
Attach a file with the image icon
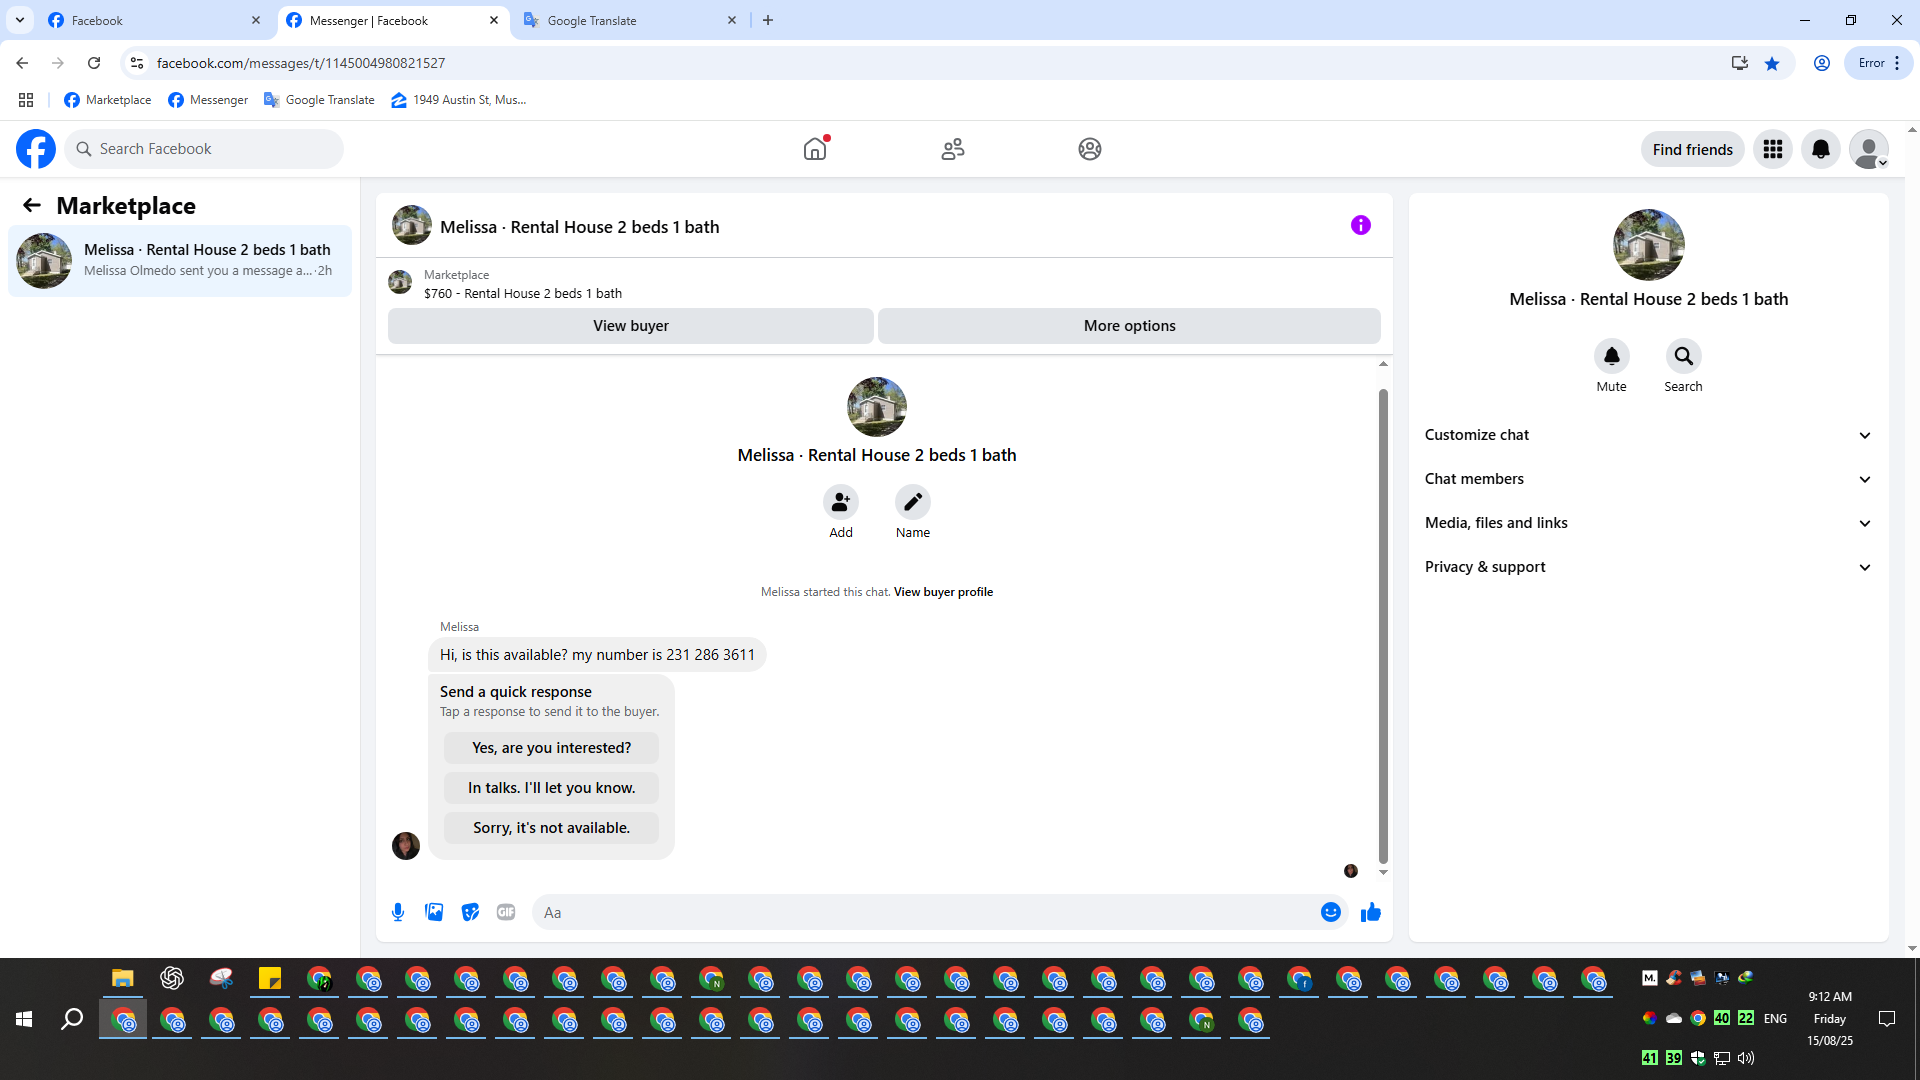click(434, 912)
